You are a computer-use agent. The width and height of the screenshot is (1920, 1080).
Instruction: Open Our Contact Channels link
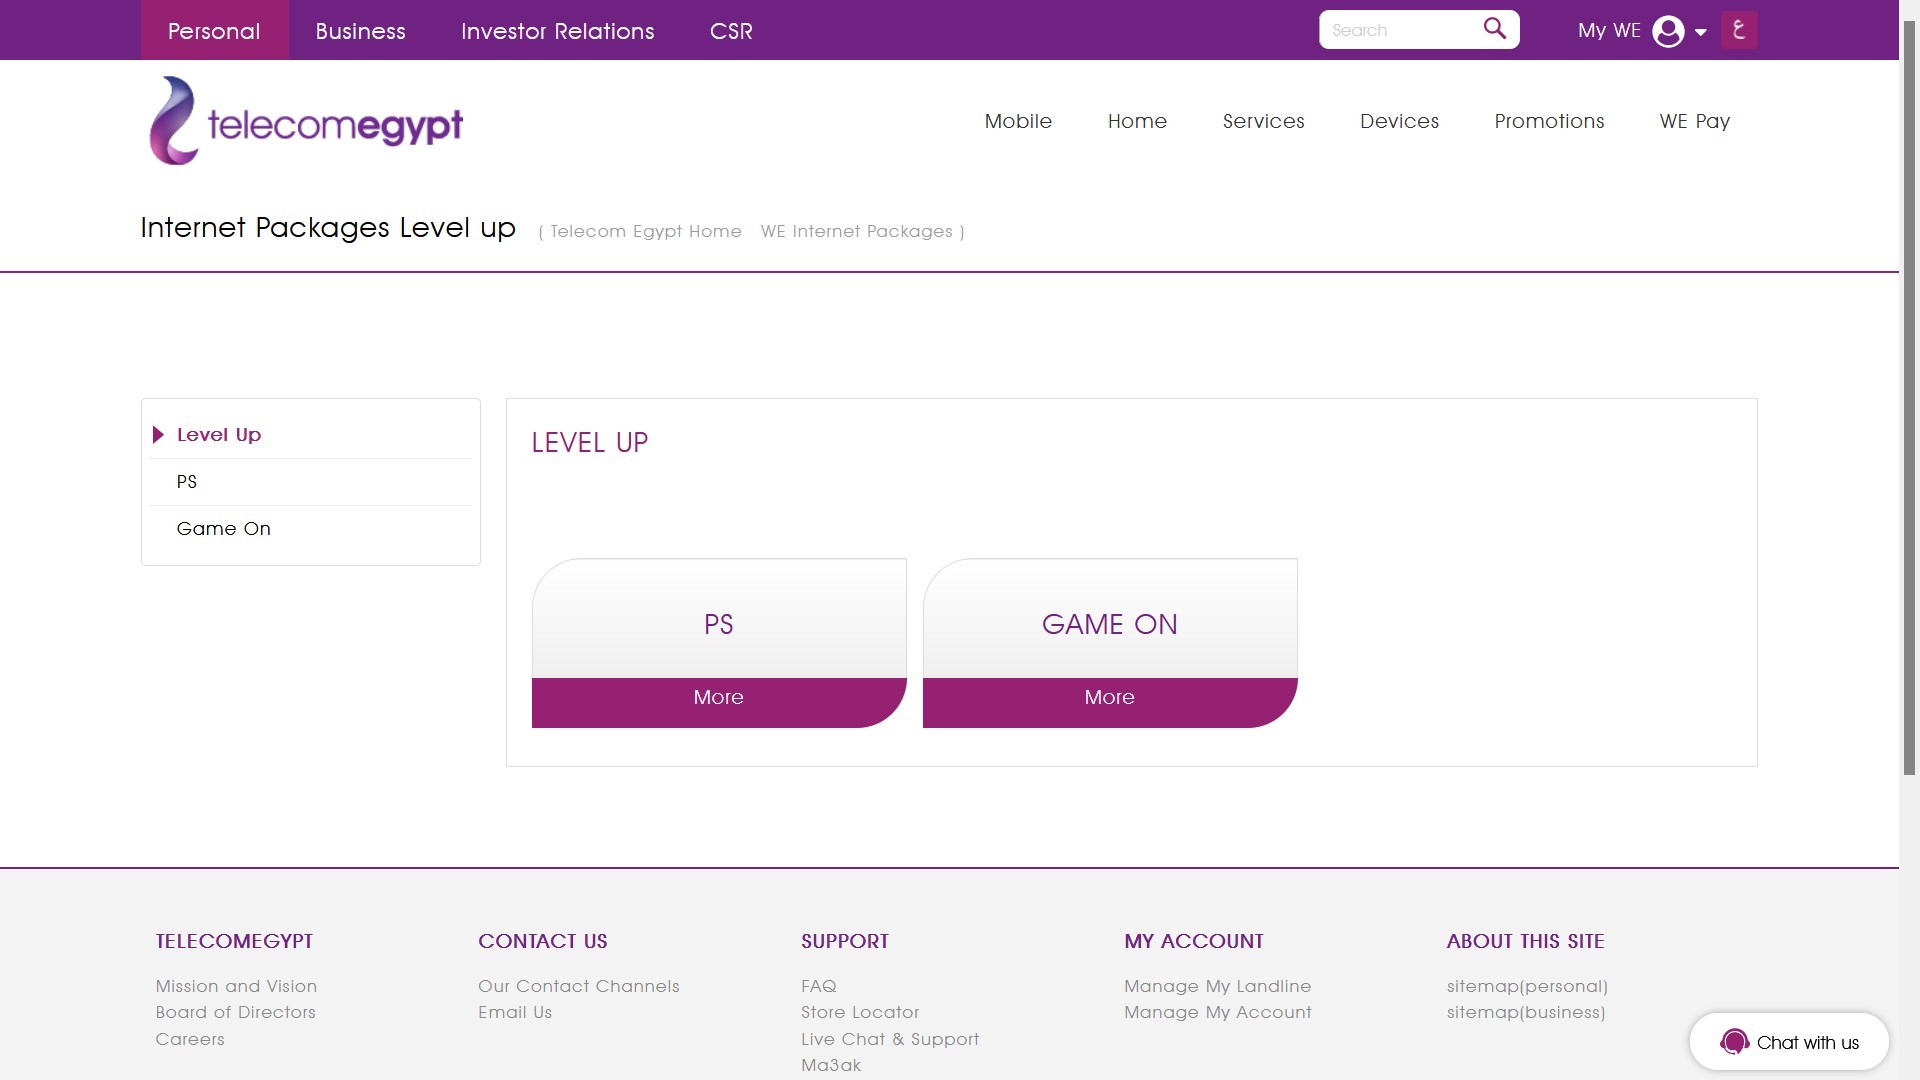coord(578,986)
